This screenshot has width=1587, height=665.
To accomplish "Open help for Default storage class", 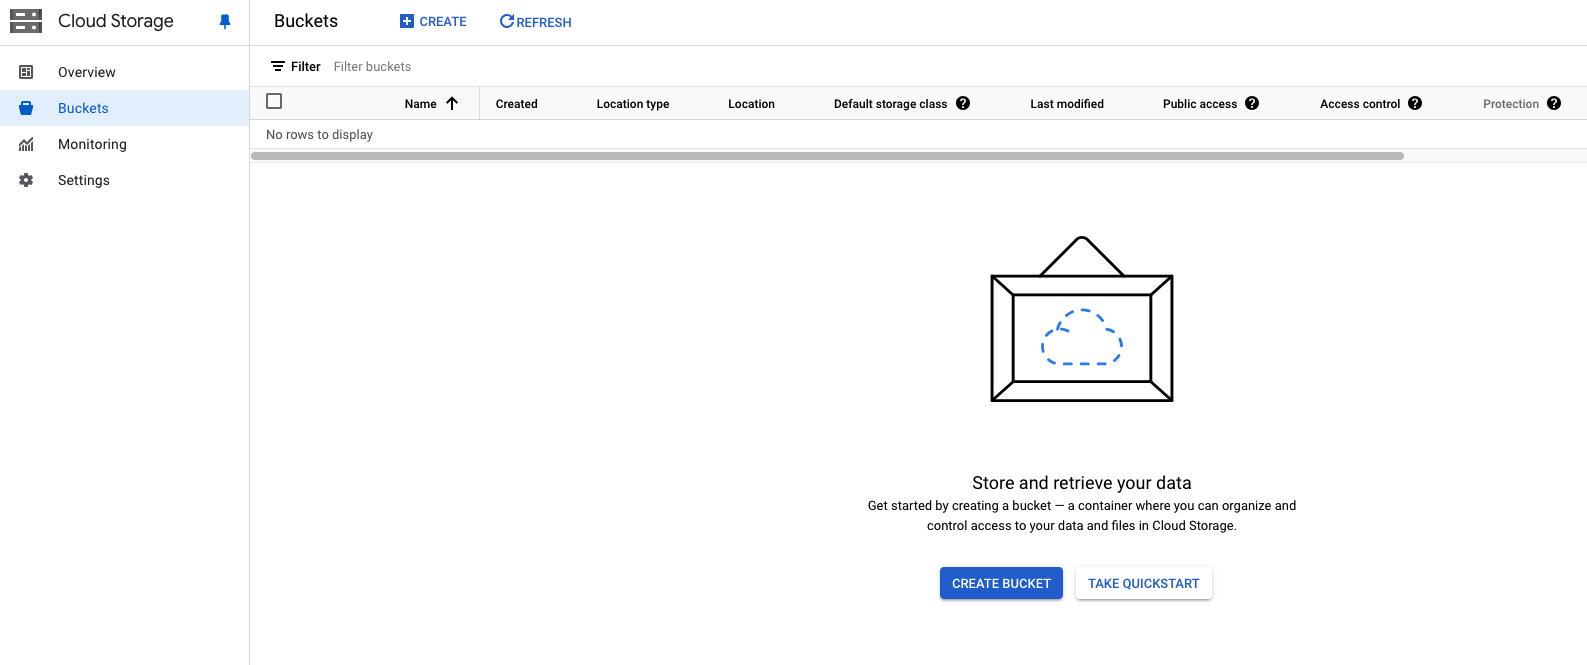I will [963, 103].
